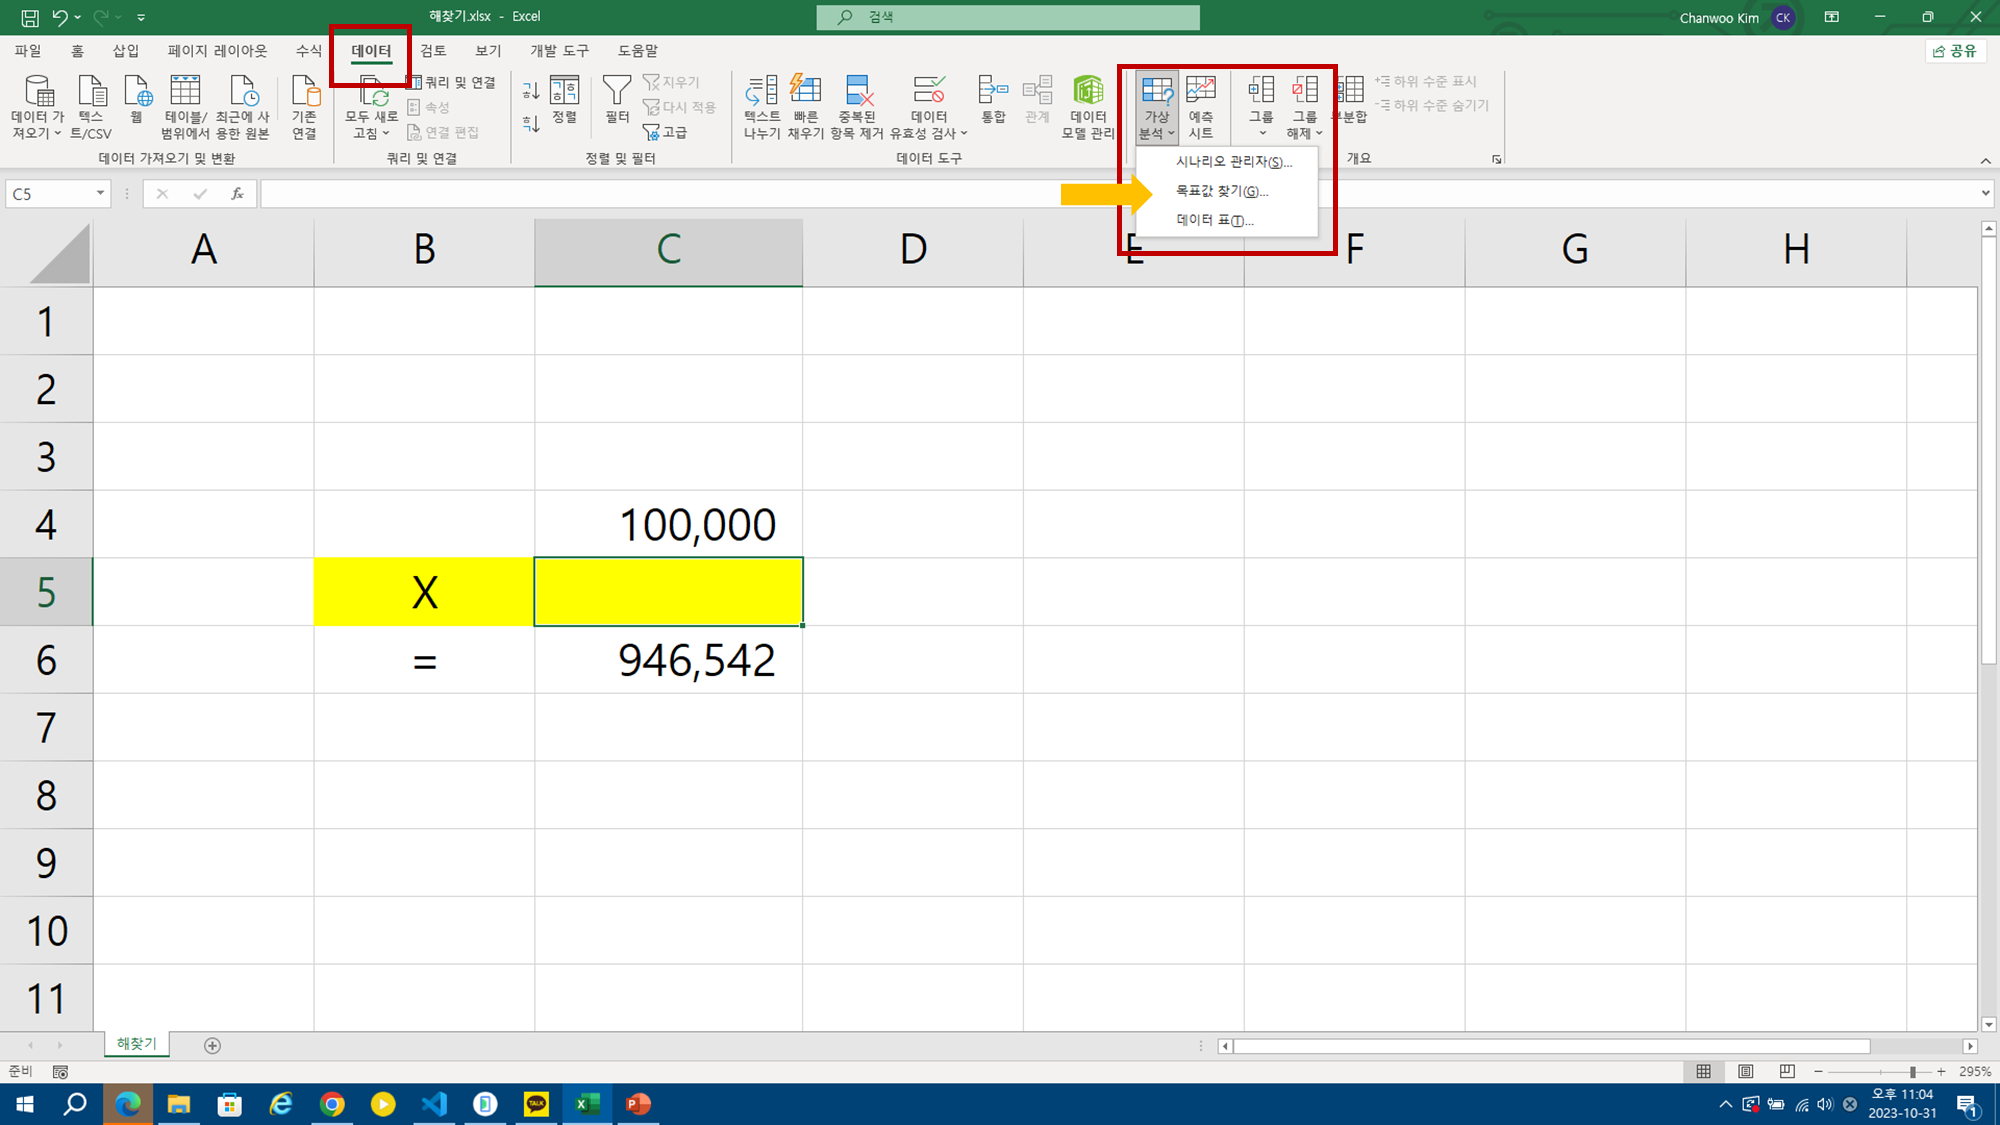This screenshot has height=1125, width=2000.
Task: Click the search box in title bar
Action: (1007, 17)
